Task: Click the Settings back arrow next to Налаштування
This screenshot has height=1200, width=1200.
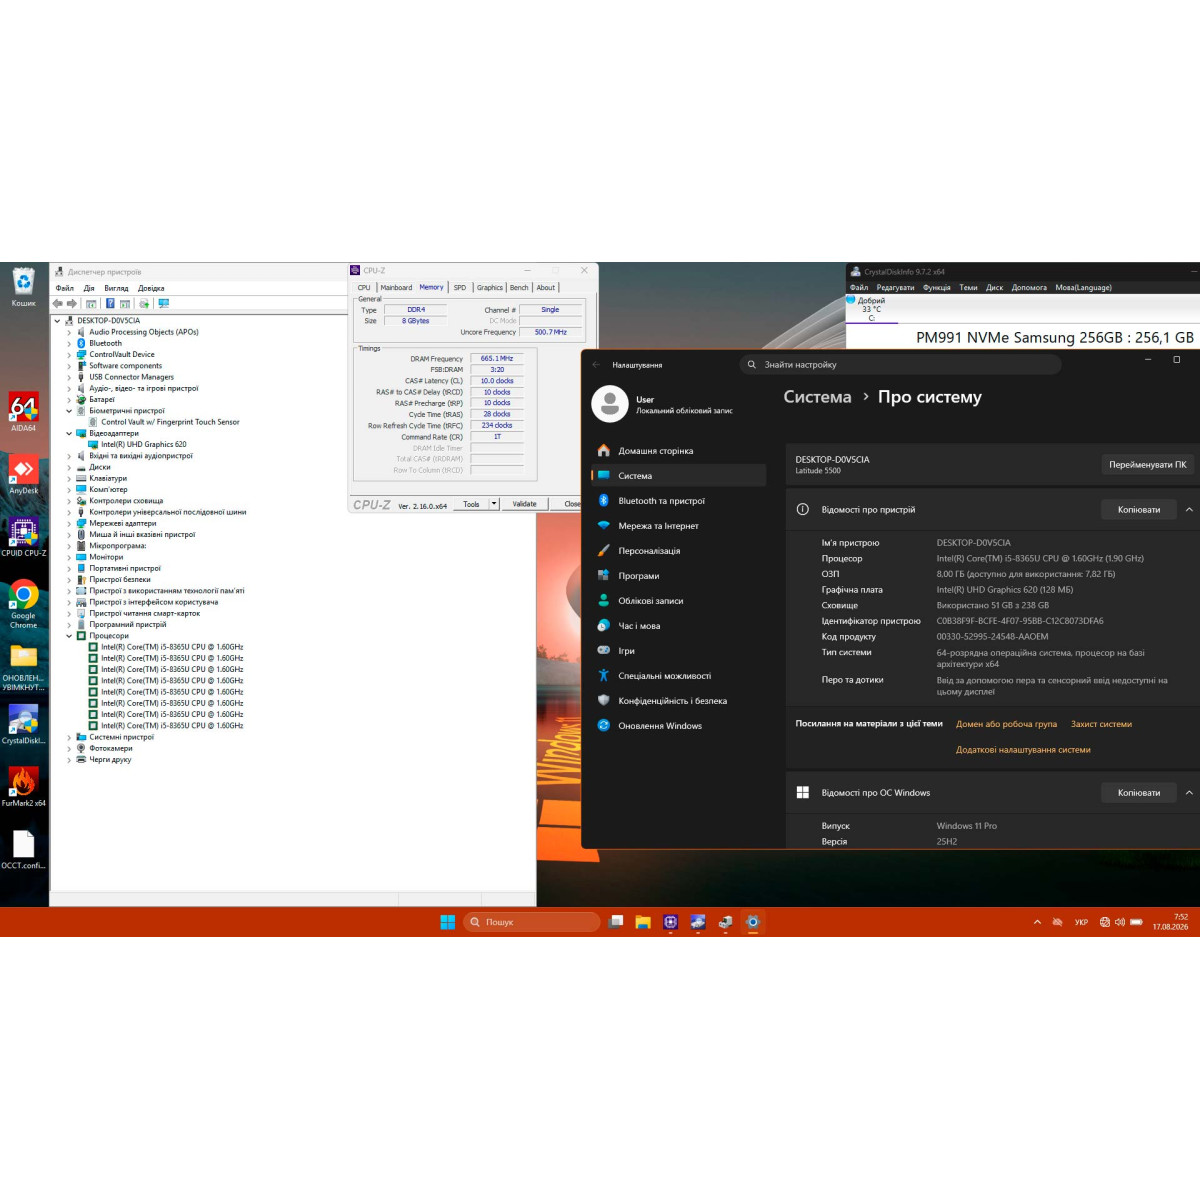Action: [596, 365]
